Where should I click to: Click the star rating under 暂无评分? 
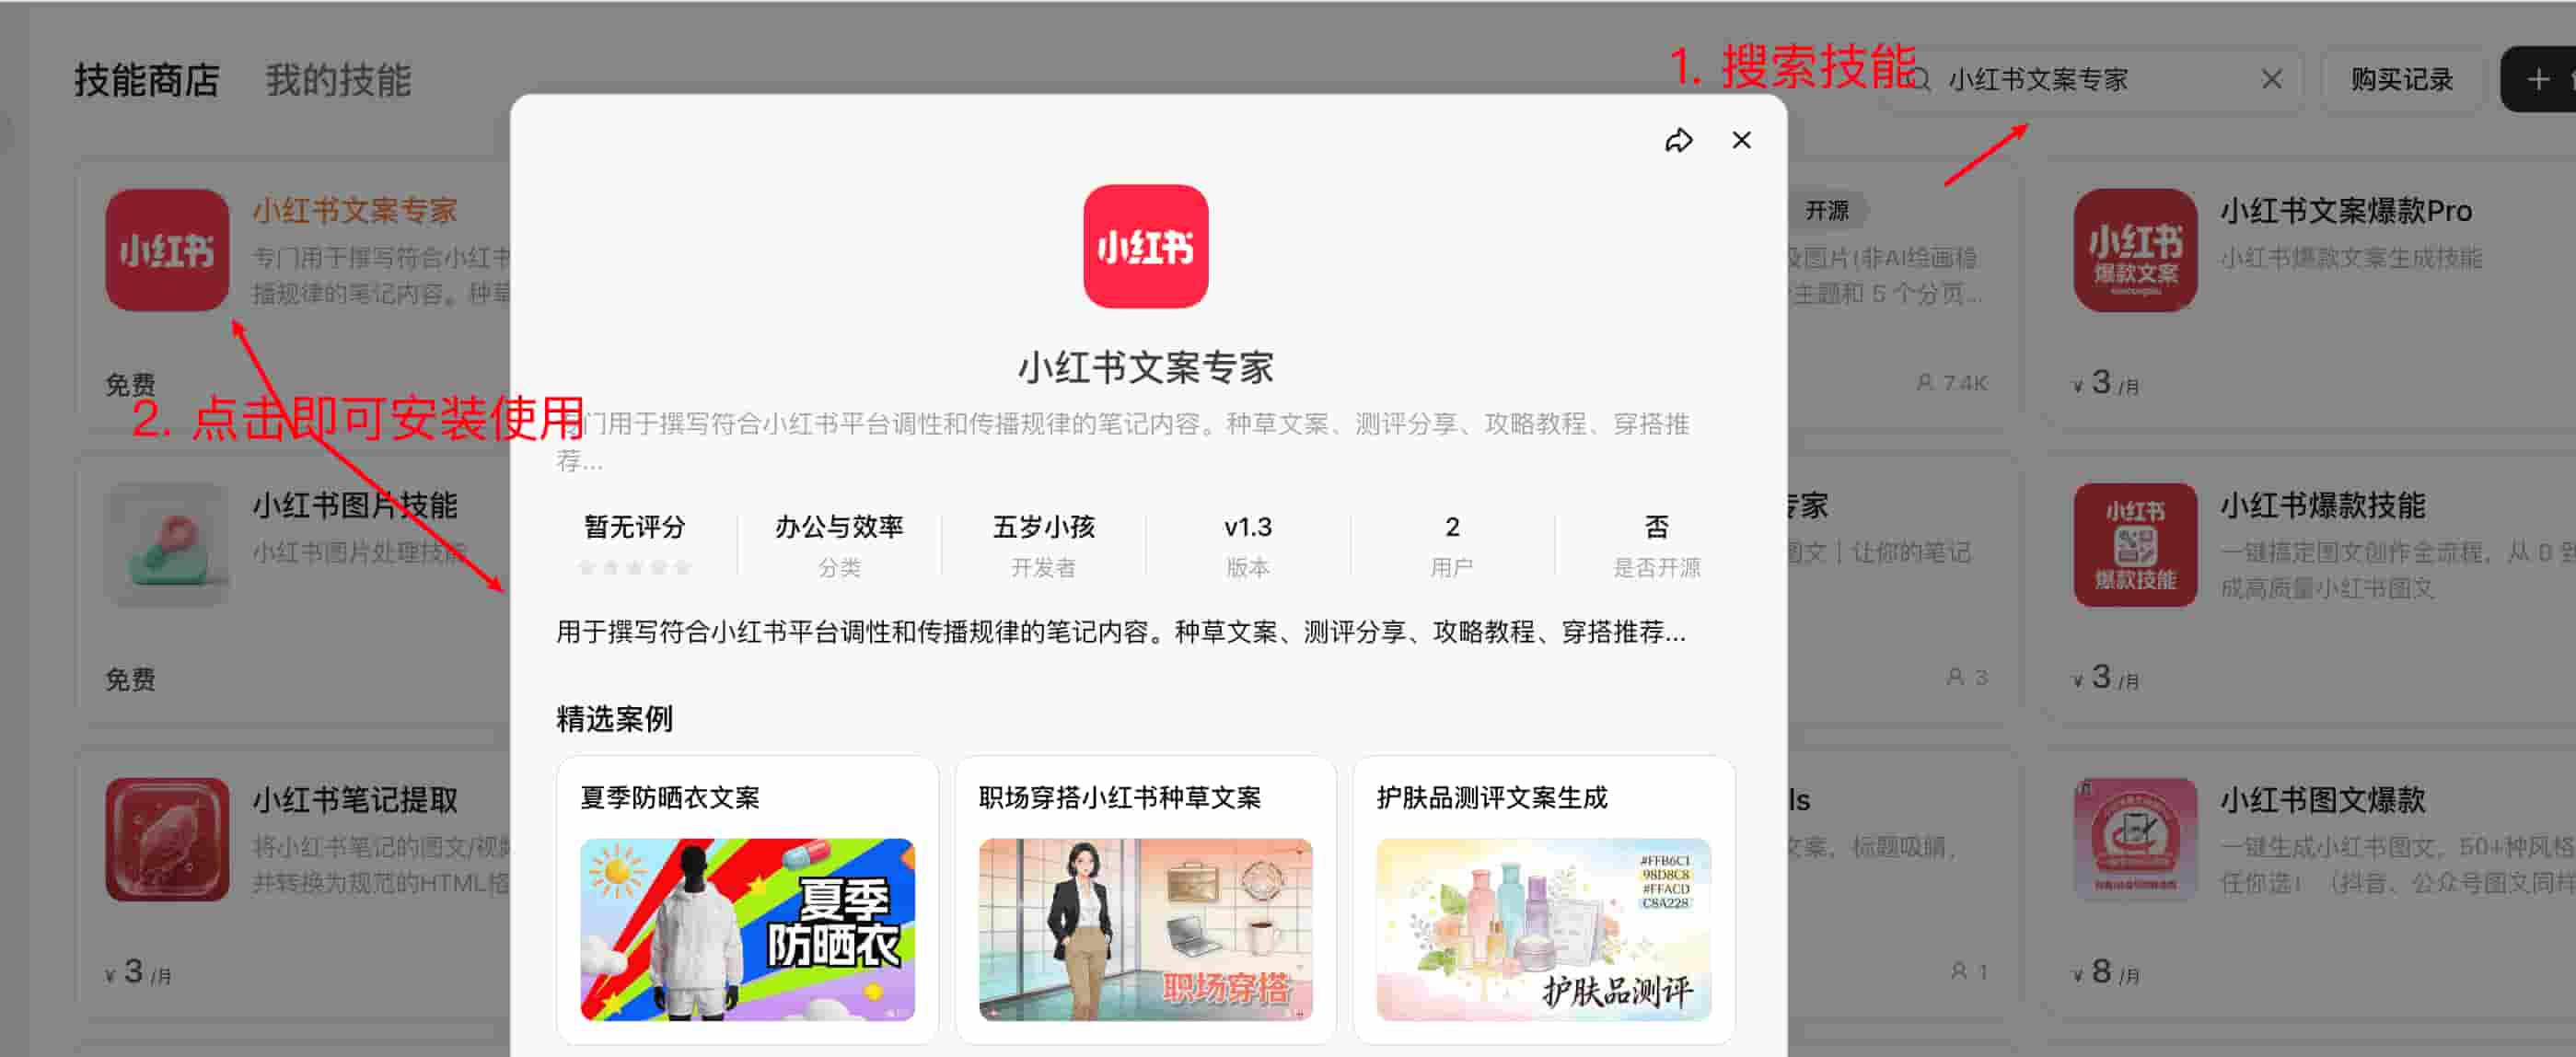[x=634, y=568]
